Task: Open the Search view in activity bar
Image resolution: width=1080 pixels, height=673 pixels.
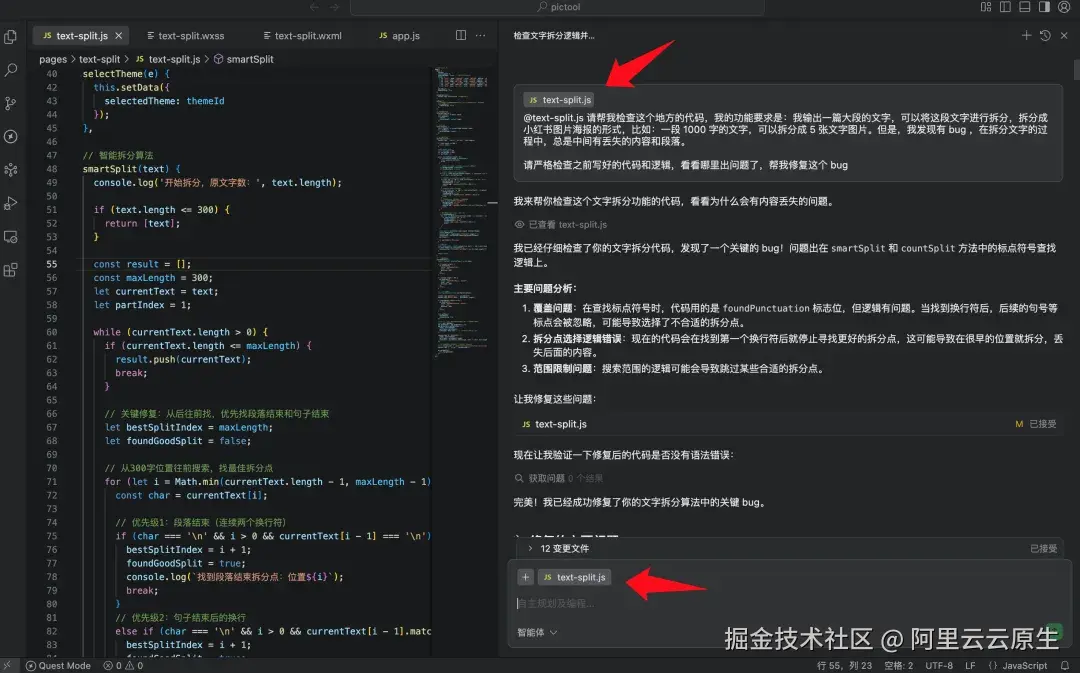Action: click(x=10, y=70)
